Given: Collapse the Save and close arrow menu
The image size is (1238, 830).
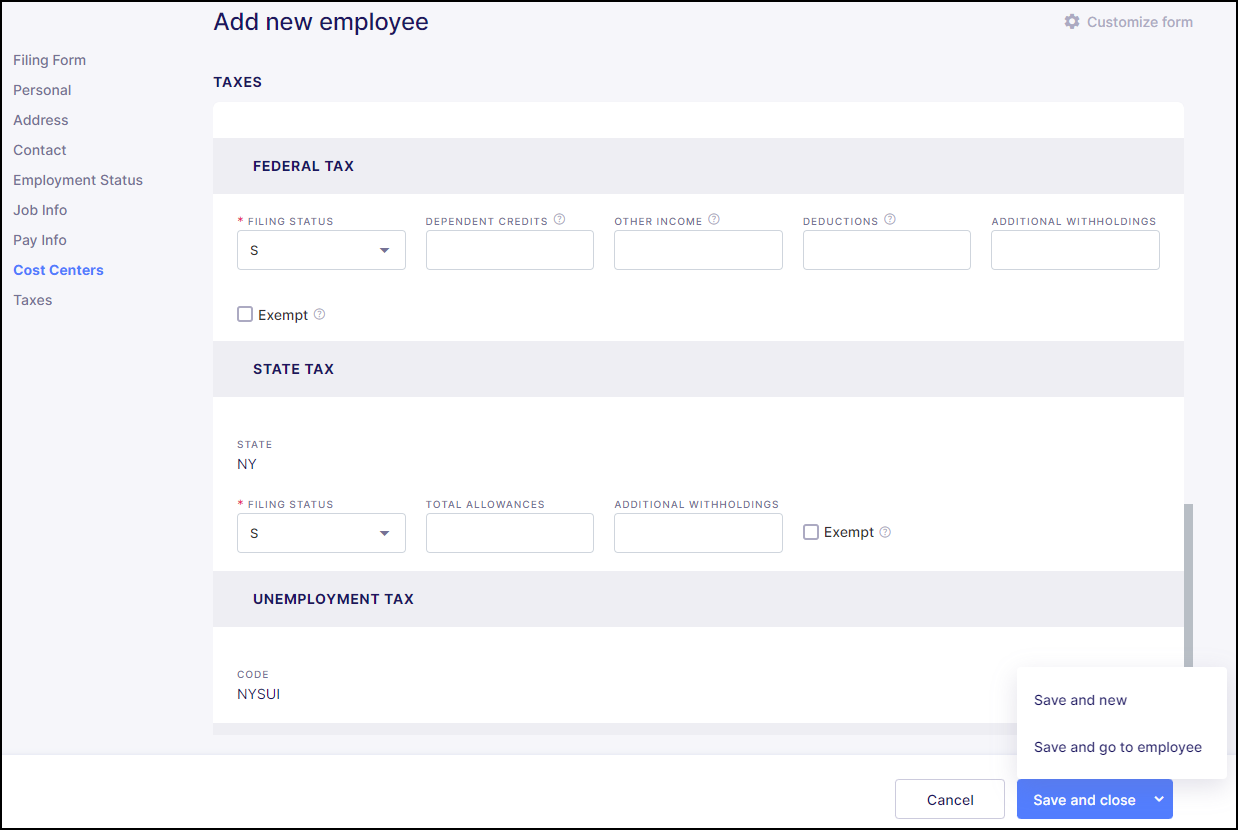Looking at the screenshot, I should pyautogui.click(x=1159, y=800).
